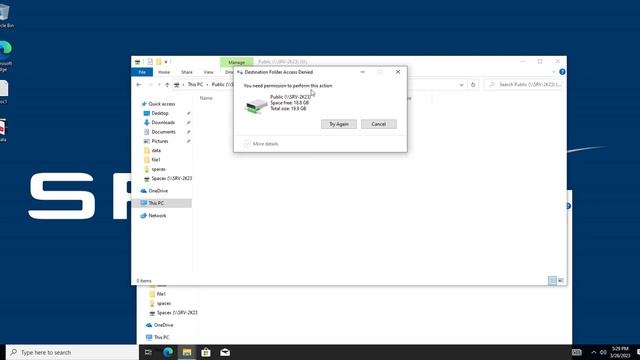Open the View ribbon tab
The width and height of the screenshot is (640, 360).
tap(208, 72)
